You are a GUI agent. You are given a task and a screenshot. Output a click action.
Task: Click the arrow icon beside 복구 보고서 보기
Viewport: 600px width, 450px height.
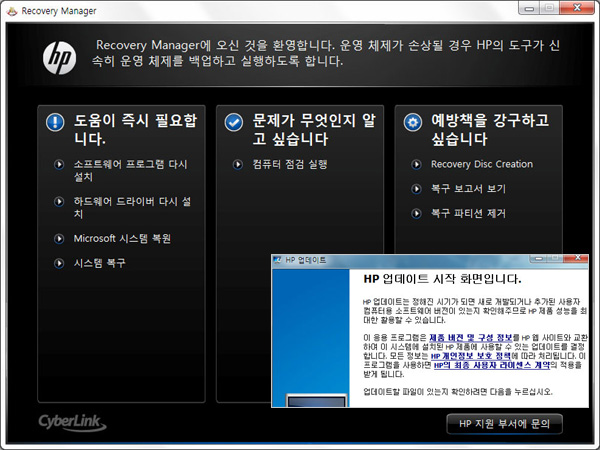pos(416,189)
